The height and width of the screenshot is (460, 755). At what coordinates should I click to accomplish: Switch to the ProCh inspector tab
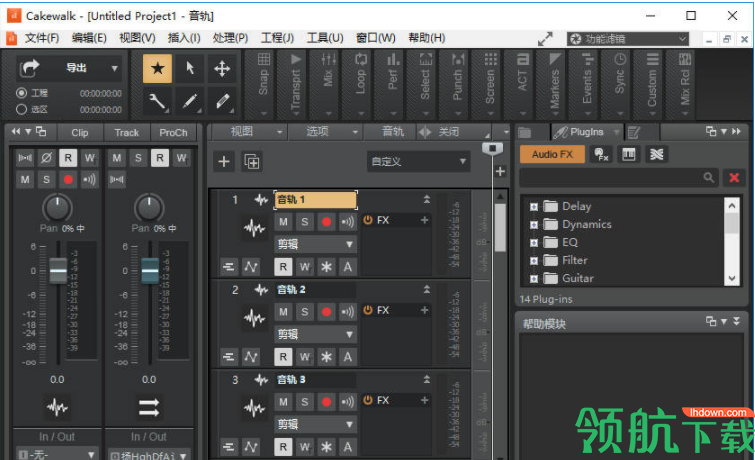(x=173, y=132)
